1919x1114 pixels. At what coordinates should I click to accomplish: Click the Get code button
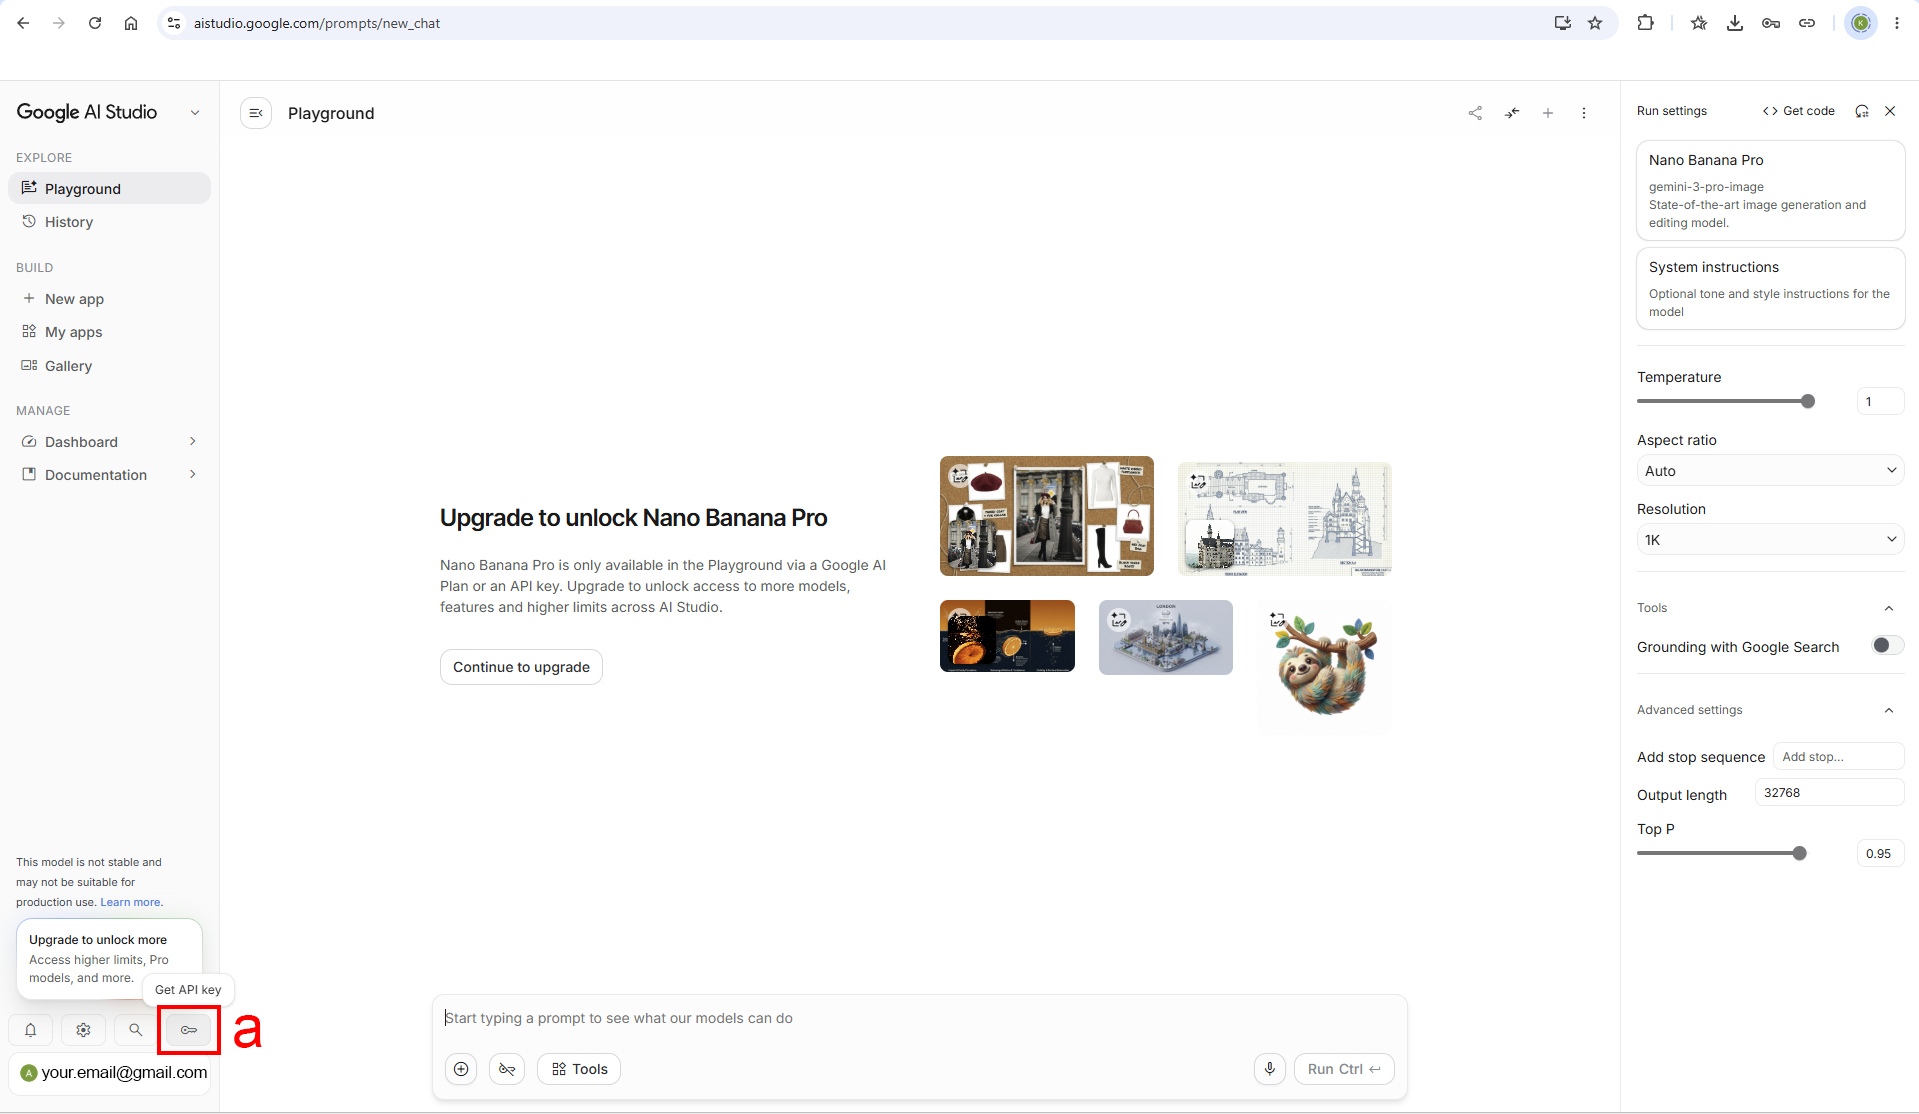[x=1798, y=111]
